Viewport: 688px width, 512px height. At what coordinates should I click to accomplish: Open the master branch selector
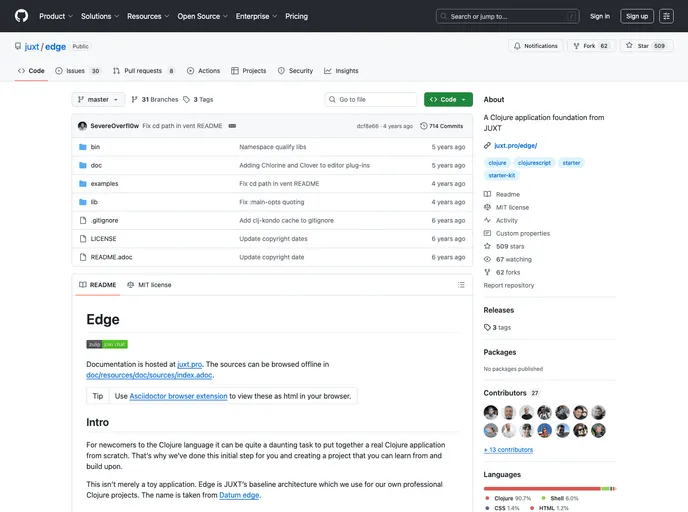click(98, 100)
